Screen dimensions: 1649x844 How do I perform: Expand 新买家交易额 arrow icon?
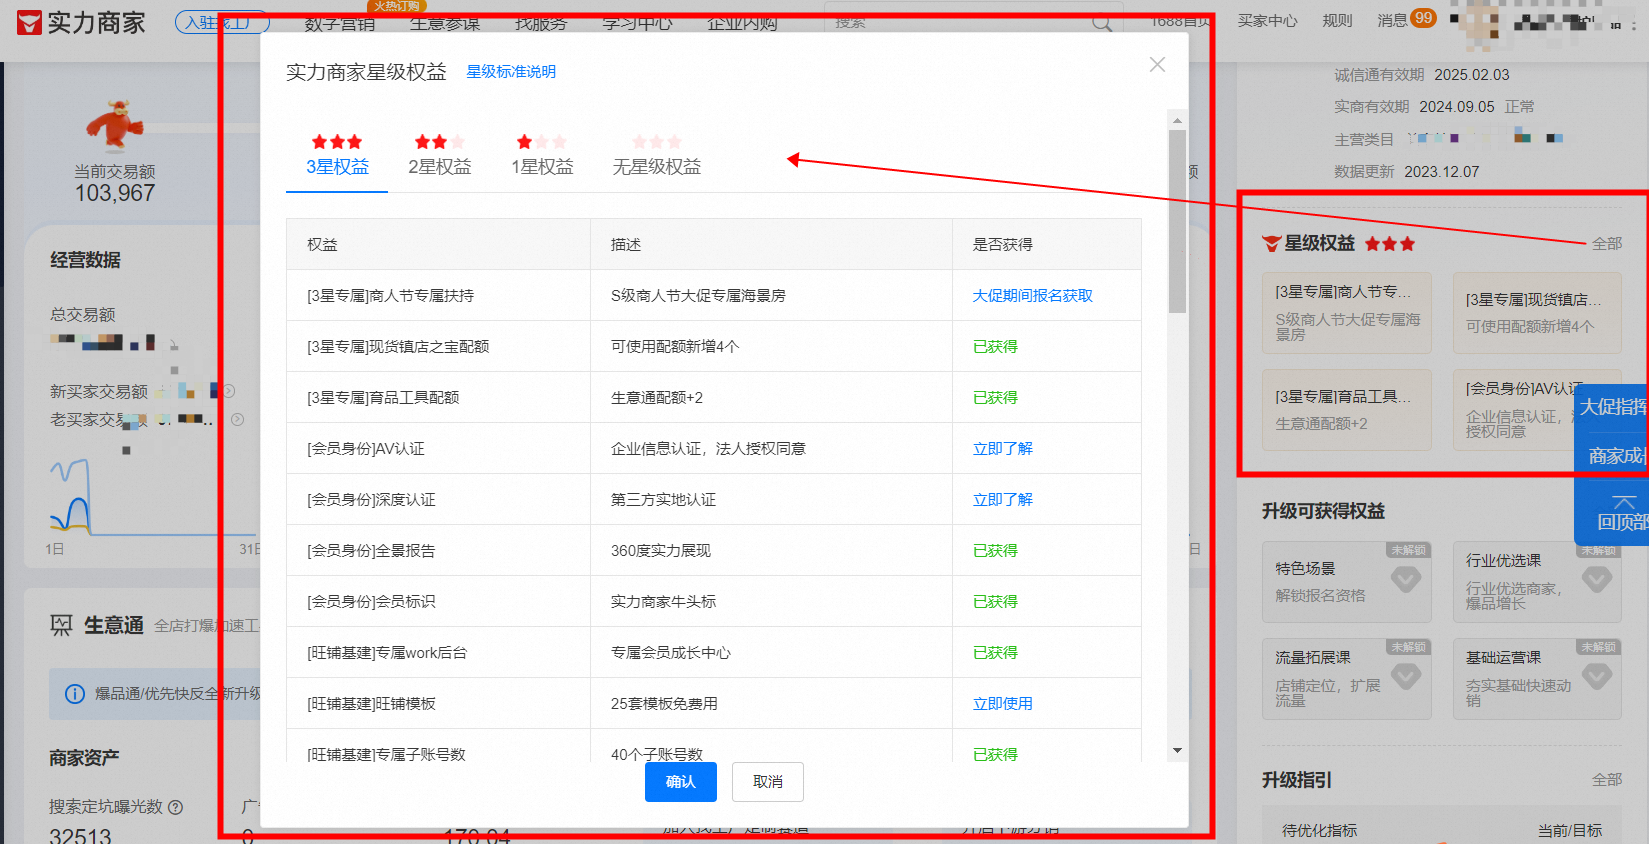click(x=229, y=391)
